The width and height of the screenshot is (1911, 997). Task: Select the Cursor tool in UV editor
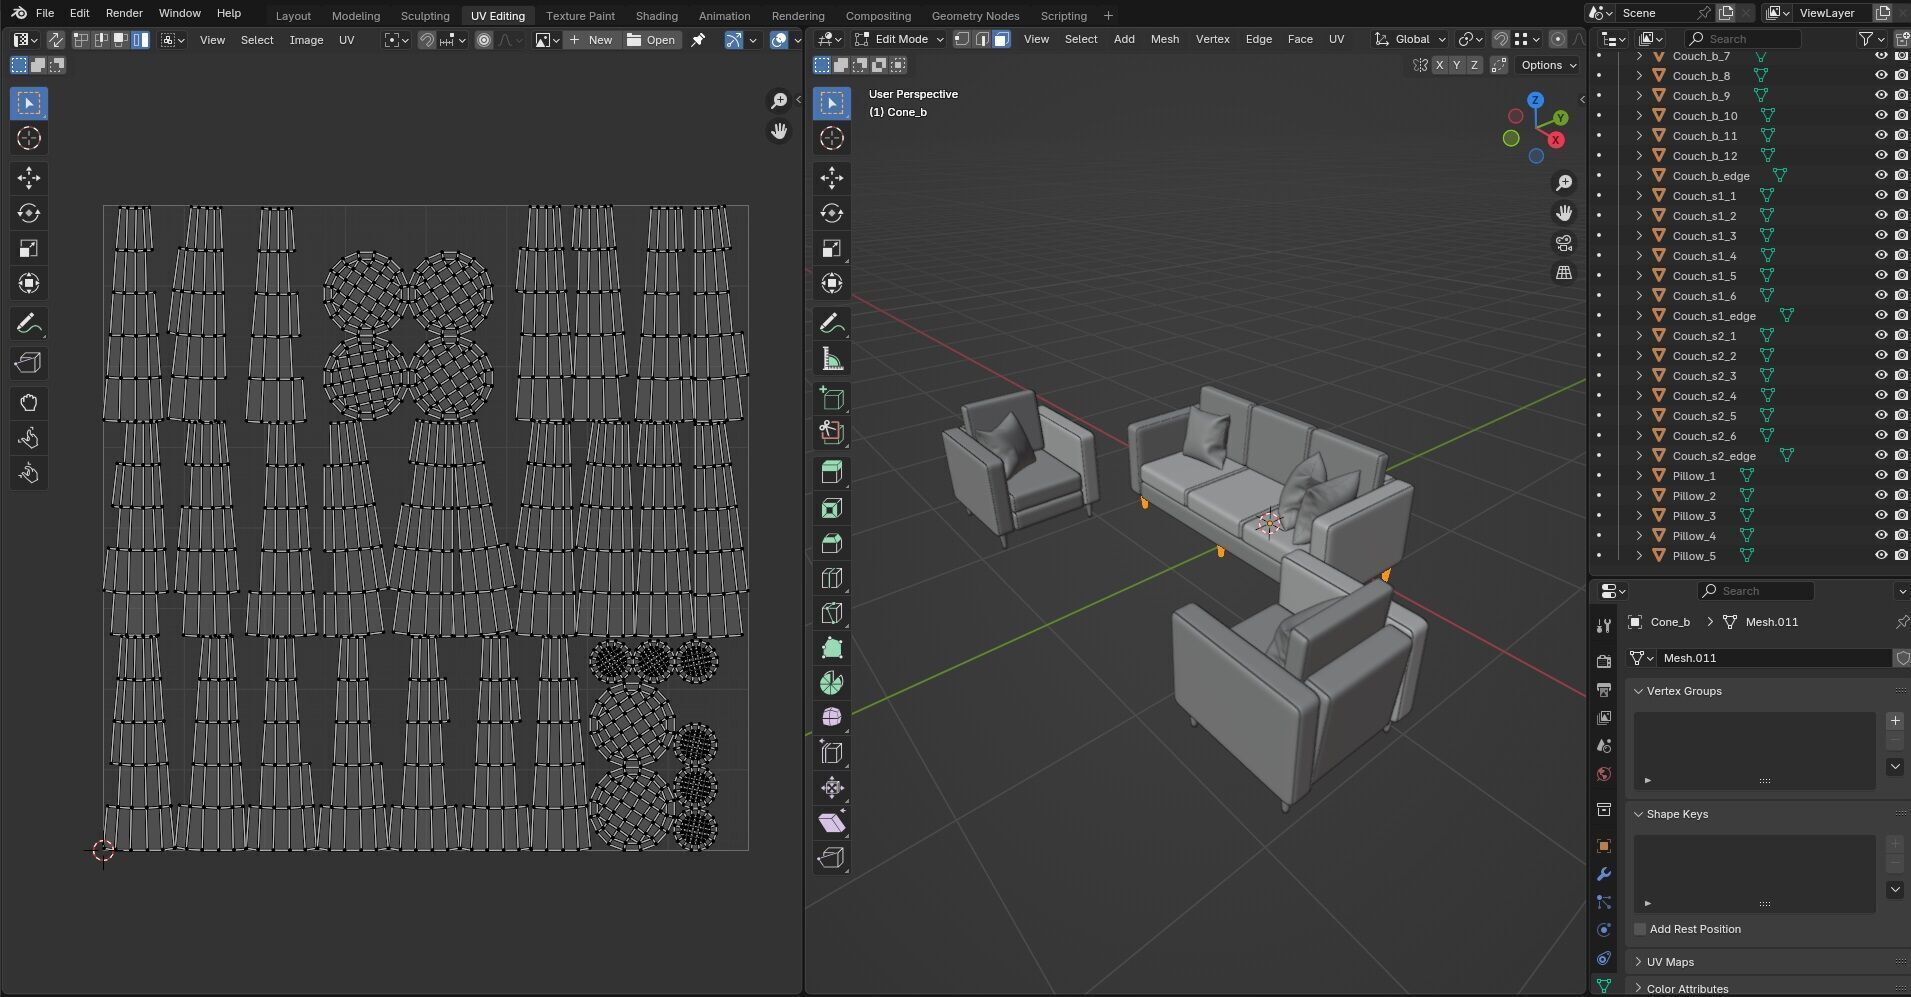pos(29,138)
